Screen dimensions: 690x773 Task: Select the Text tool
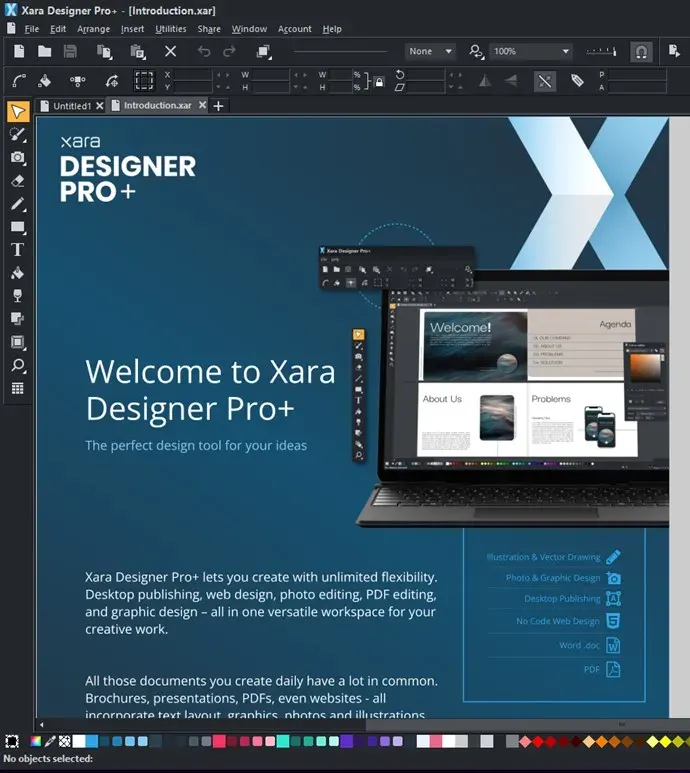click(x=18, y=249)
